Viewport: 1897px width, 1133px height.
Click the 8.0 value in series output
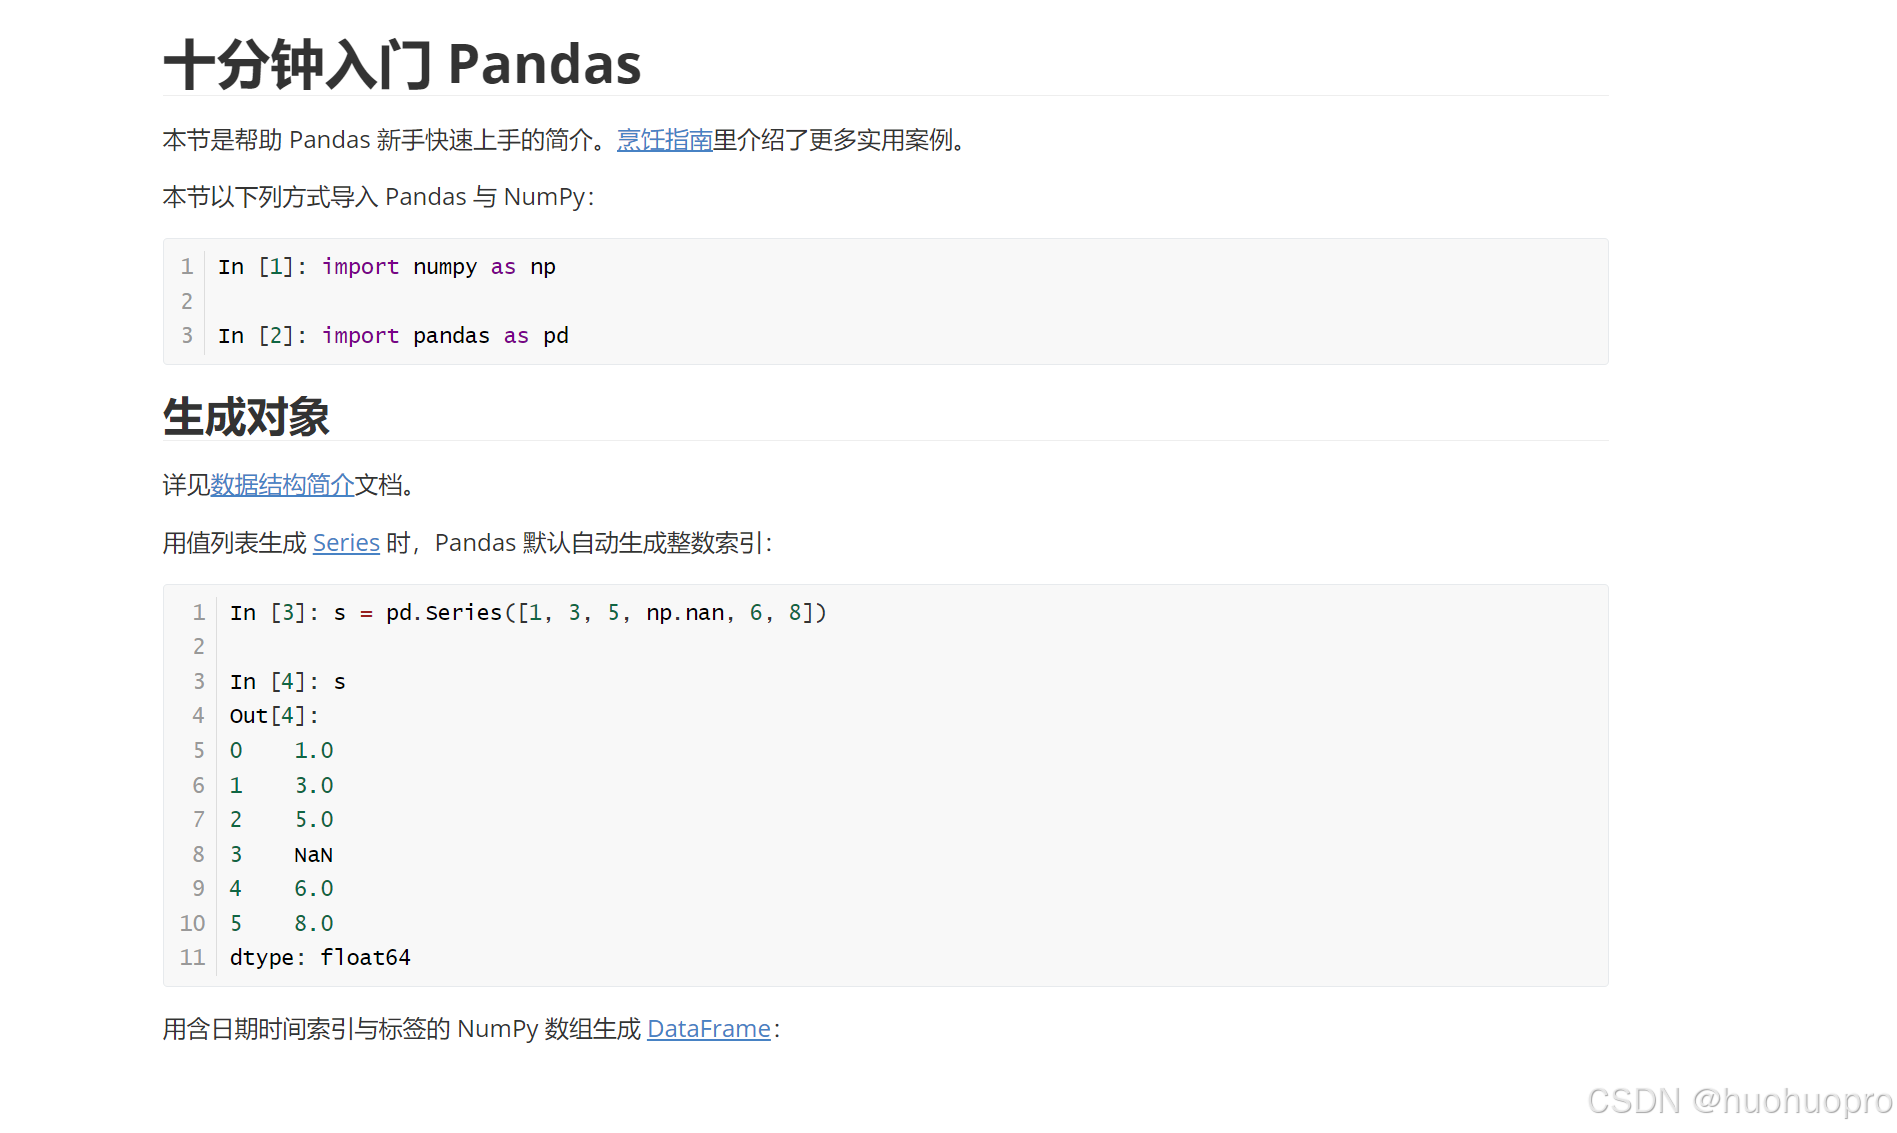[x=314, y=924]
